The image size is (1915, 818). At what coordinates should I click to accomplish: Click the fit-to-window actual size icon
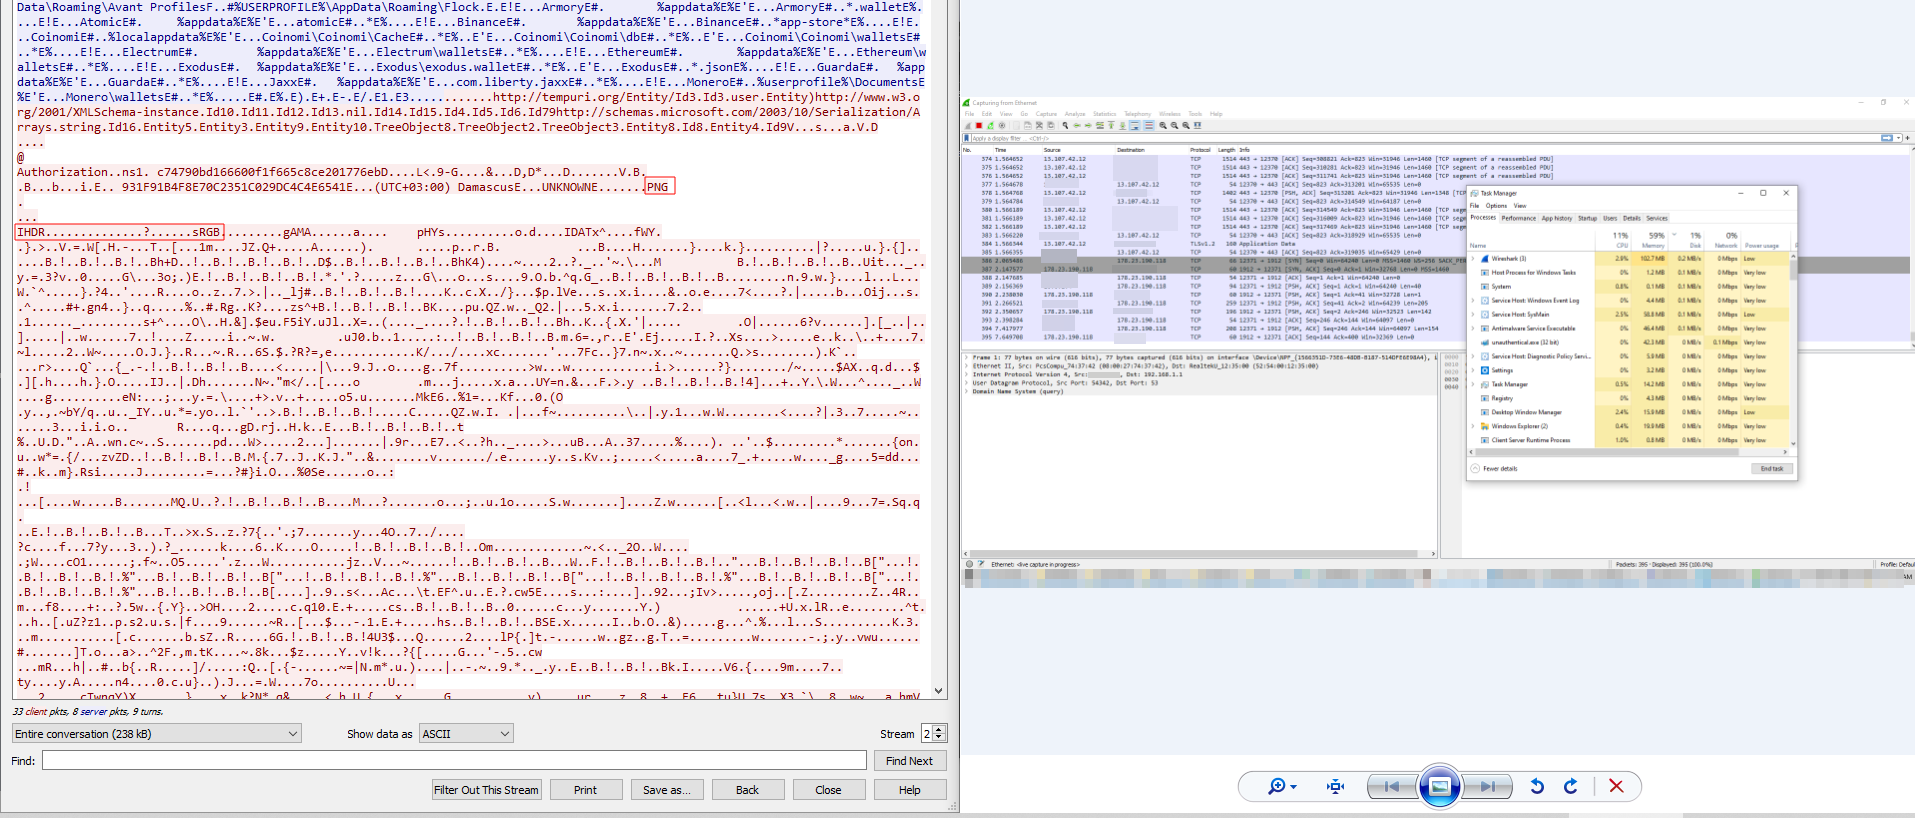pyautogui.click(x=1335, y=787)
